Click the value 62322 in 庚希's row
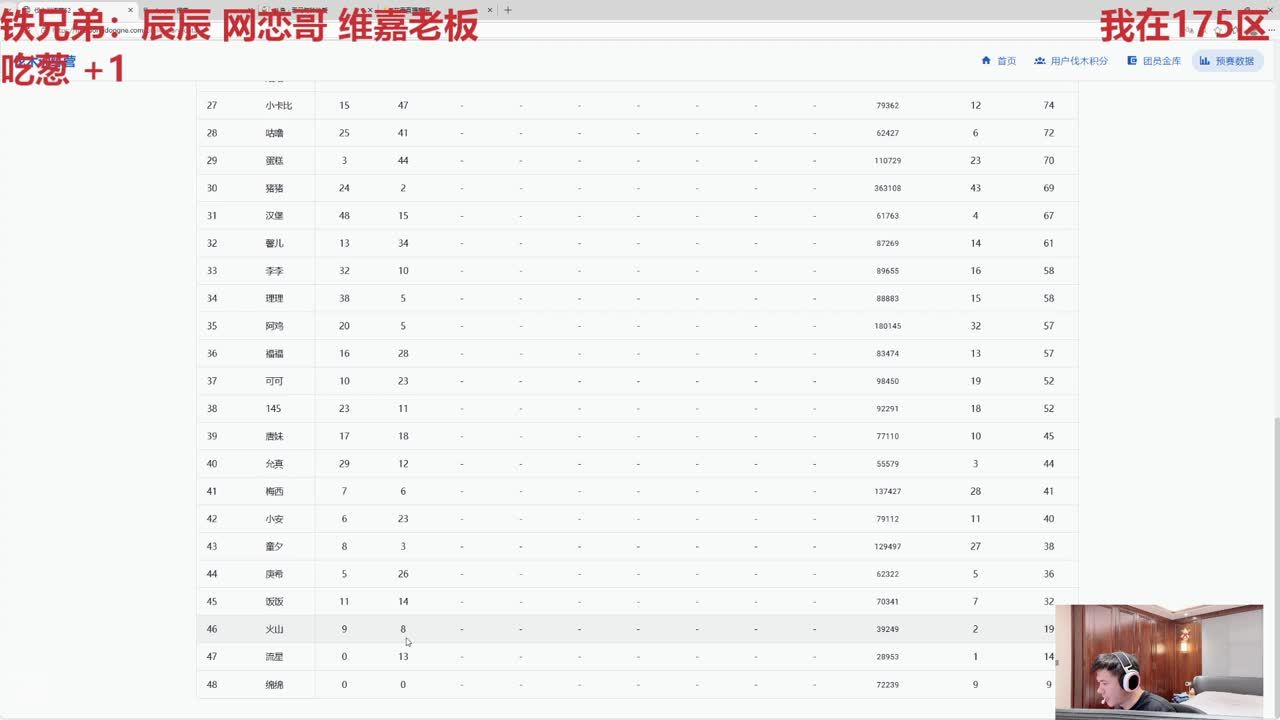This screenshot has width=1280, height=720. coord(887,574)
